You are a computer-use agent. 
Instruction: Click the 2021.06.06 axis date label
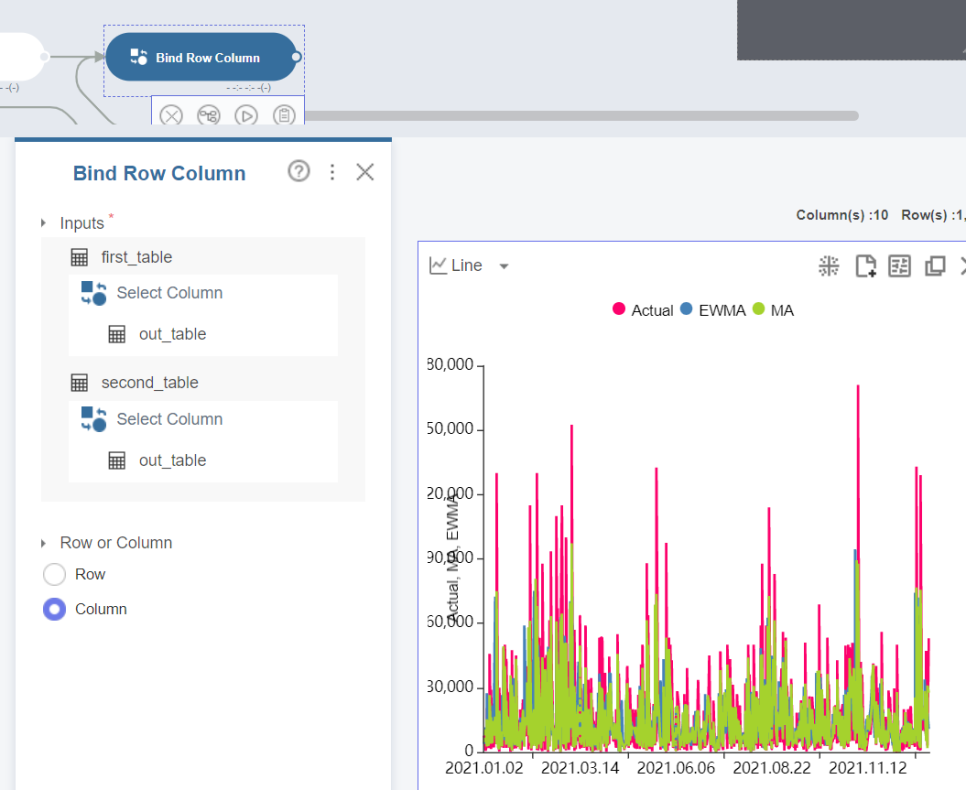click(x=676, y=768)
